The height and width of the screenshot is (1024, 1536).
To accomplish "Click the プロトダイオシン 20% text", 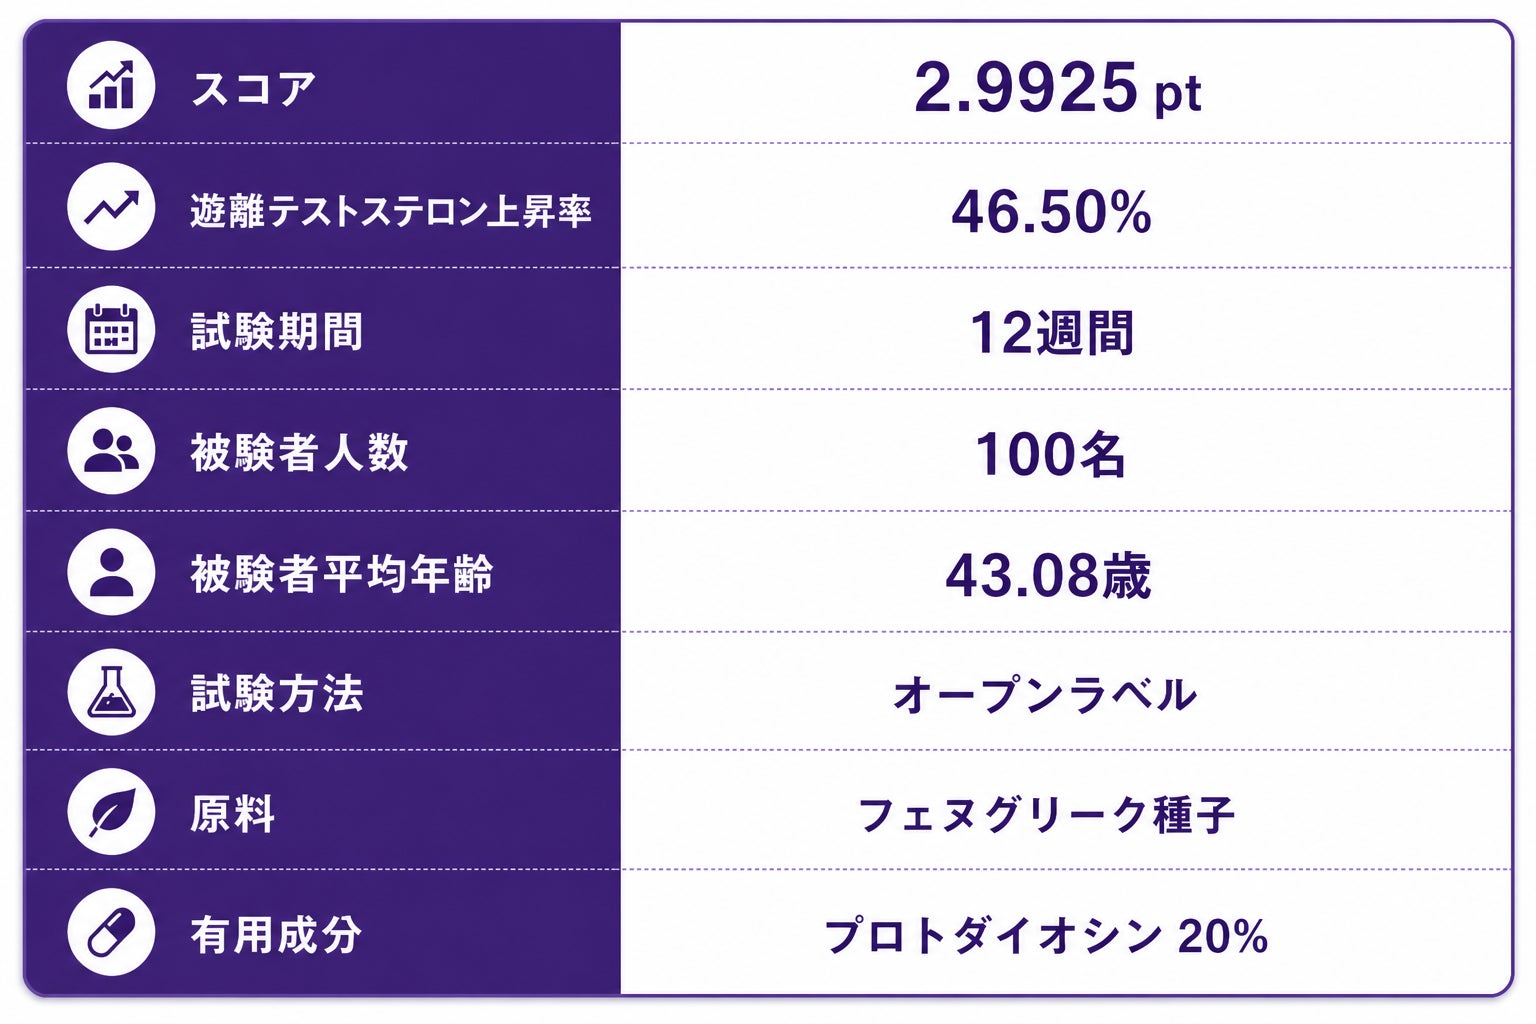I will pos(1046,936).
